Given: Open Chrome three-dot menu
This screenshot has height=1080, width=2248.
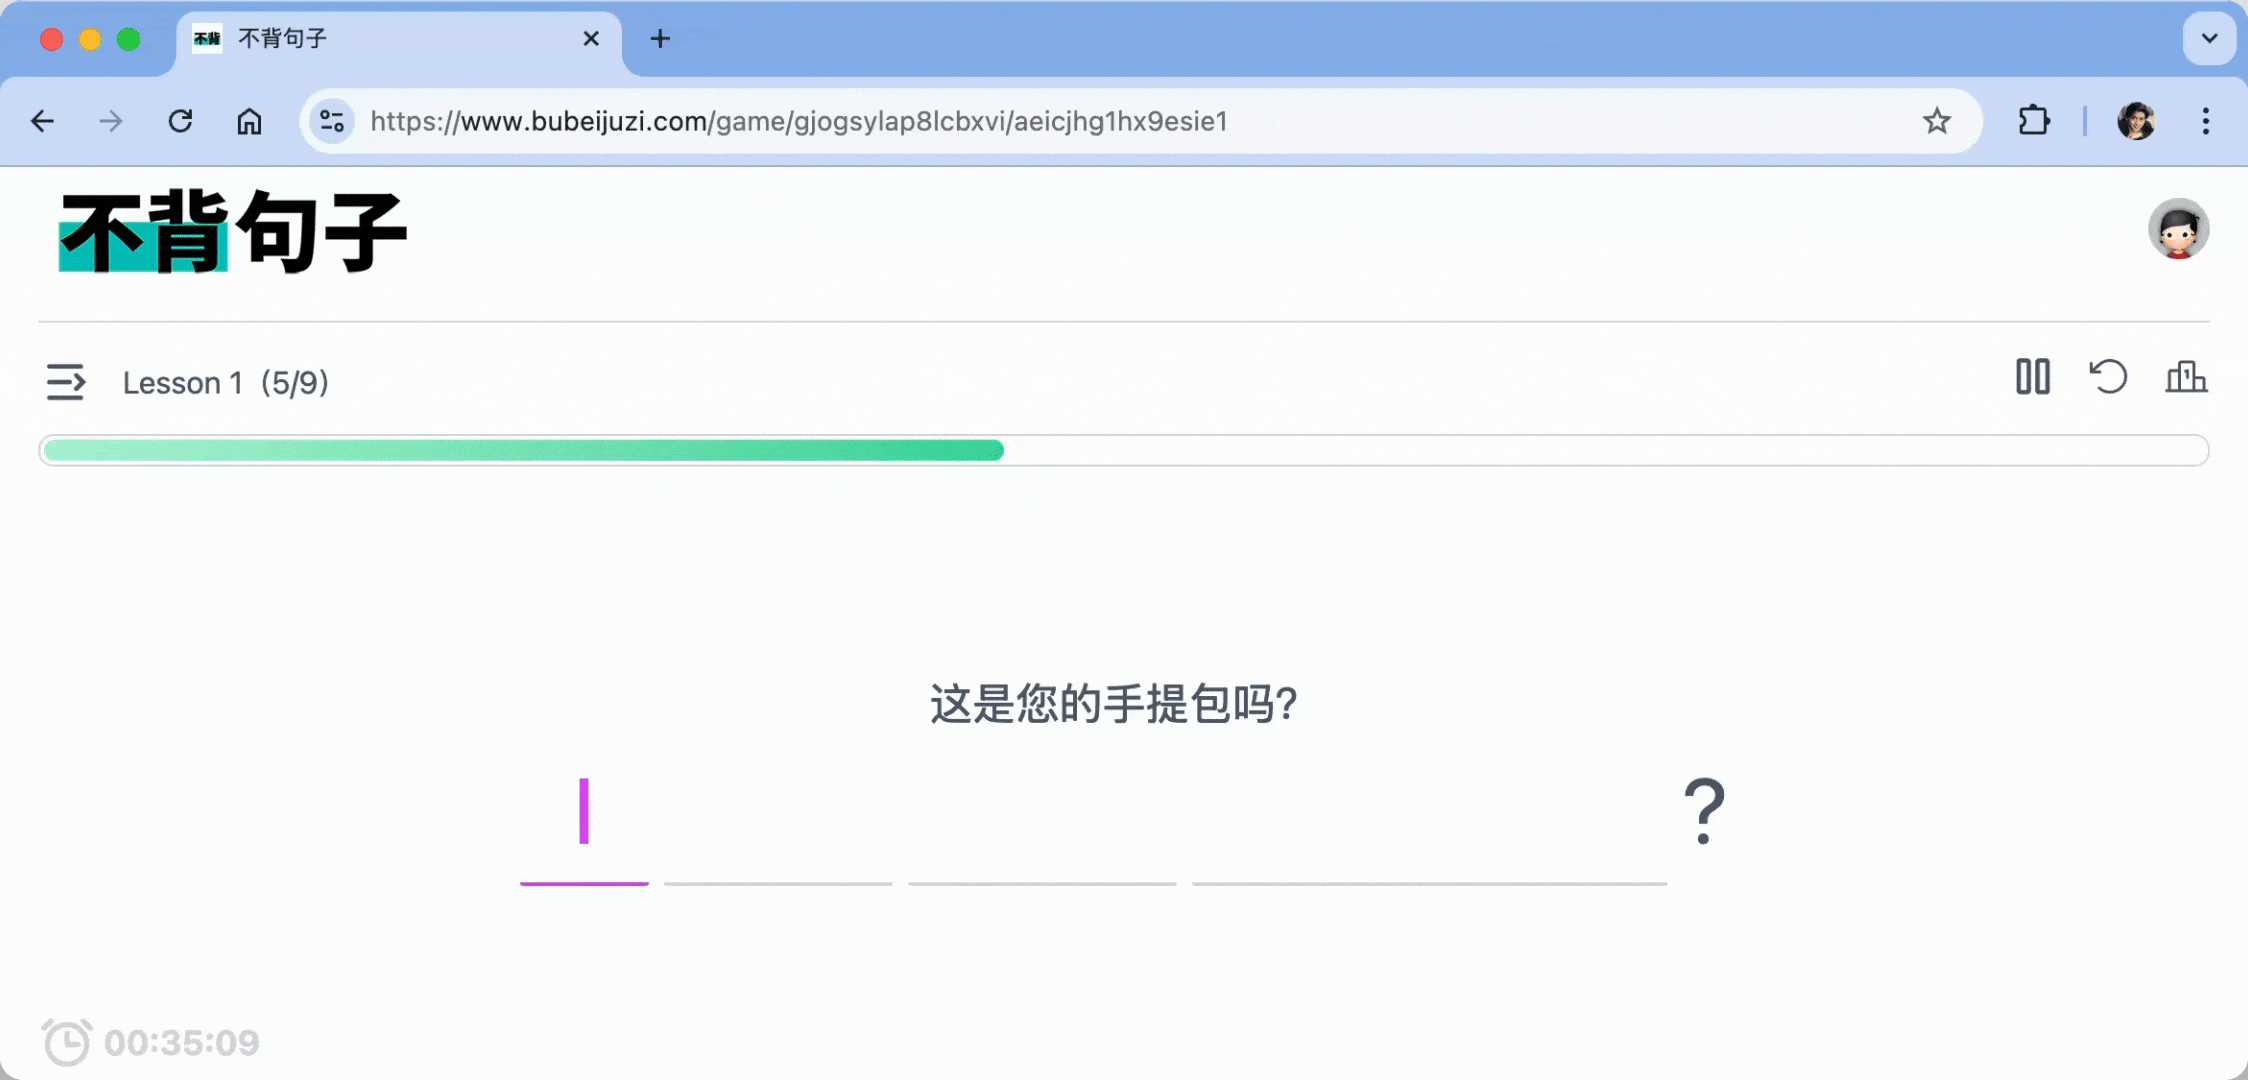Looking at the screenshot, I should pos(2205,121).
